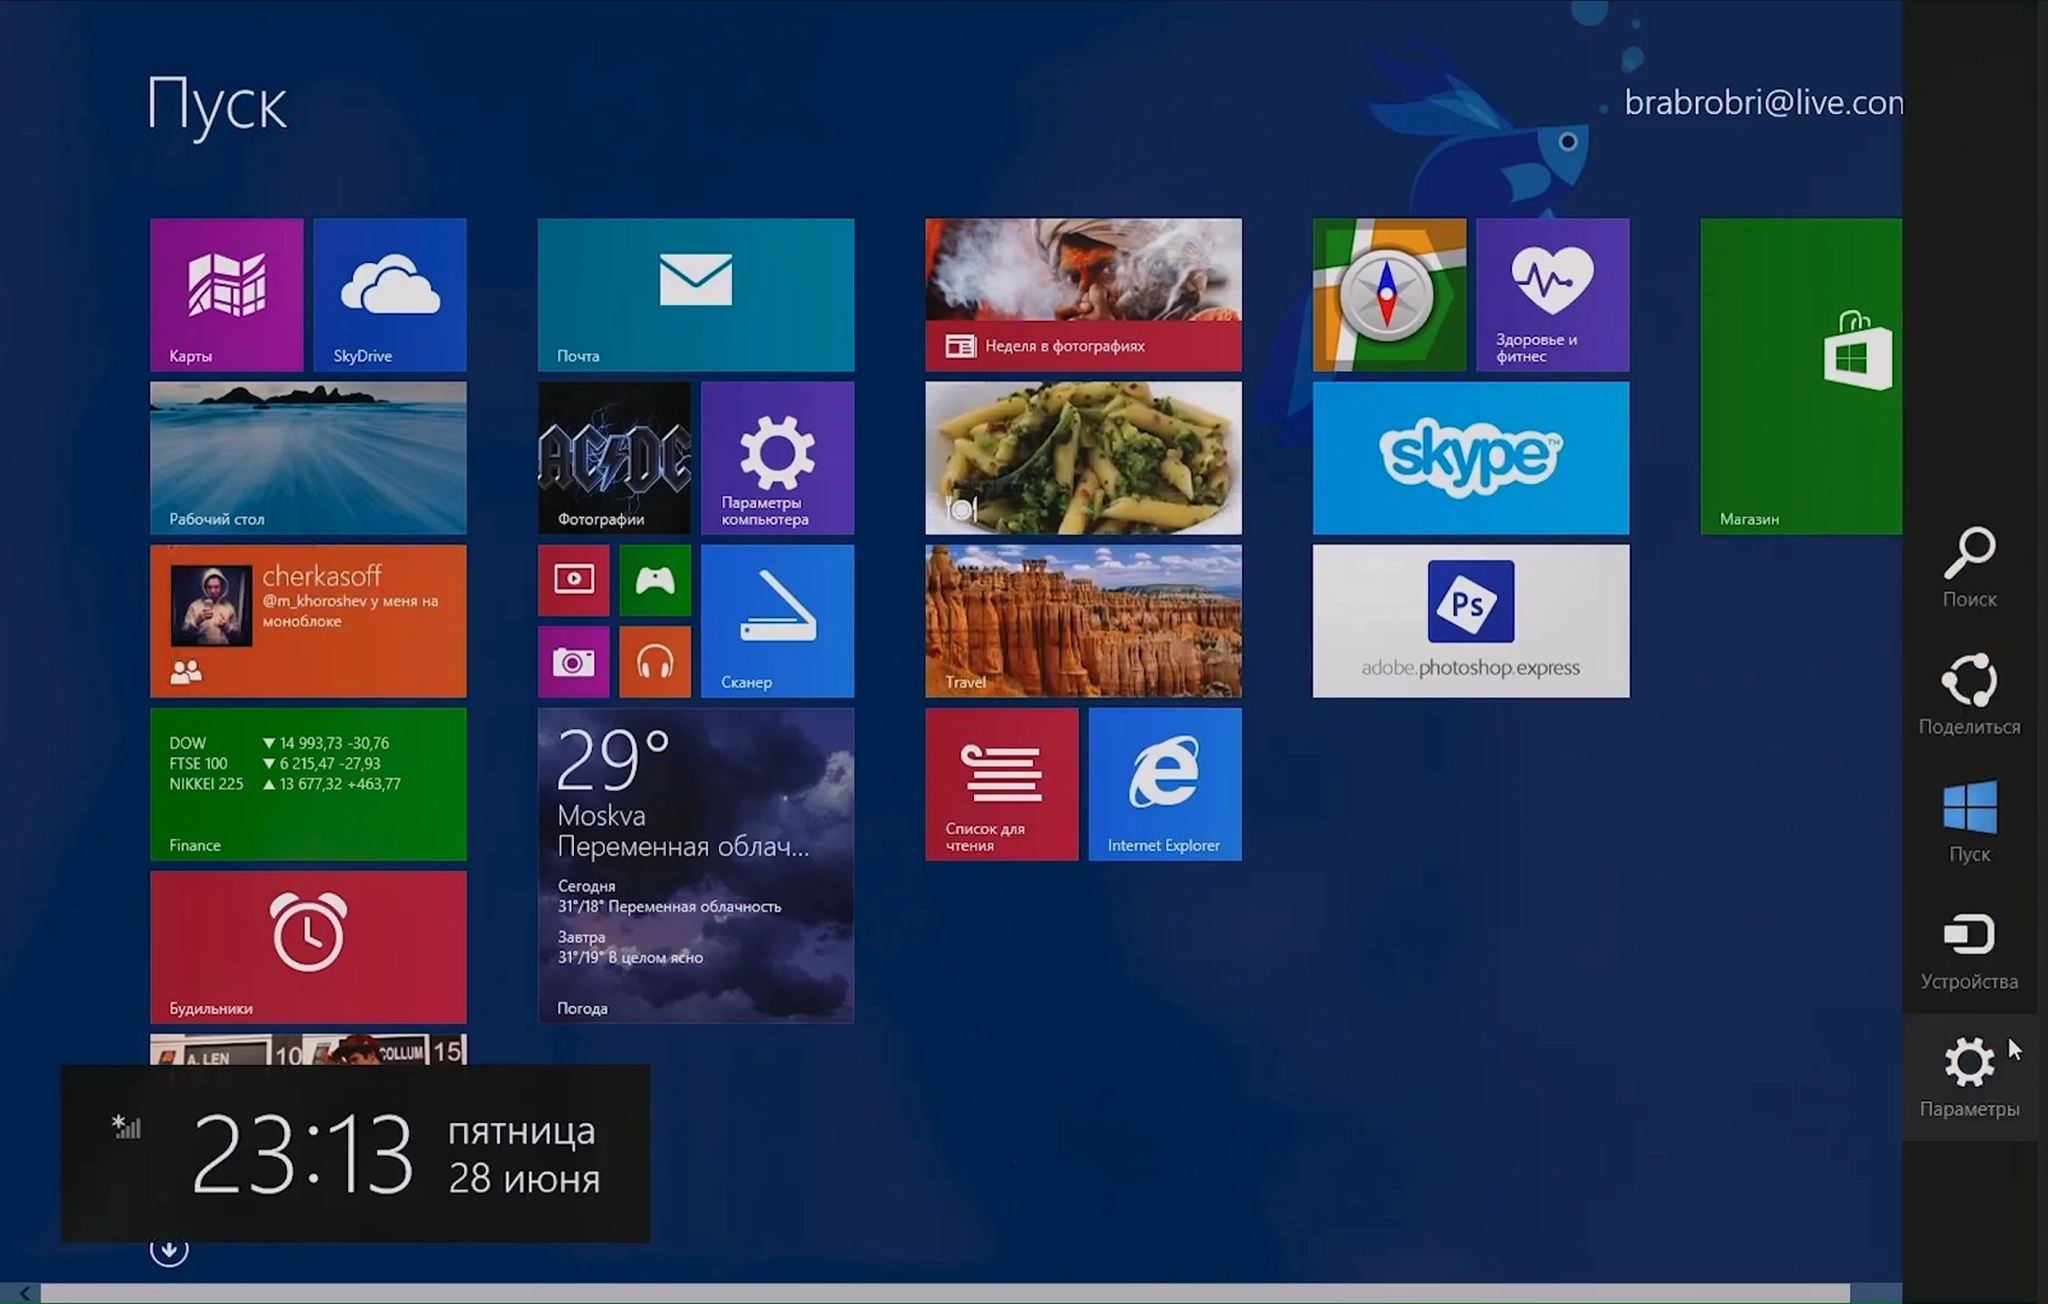Open the SkyDrive cloud tile
The height and width of the screenshot is (1304, 2048).
(x=389, y=294)
